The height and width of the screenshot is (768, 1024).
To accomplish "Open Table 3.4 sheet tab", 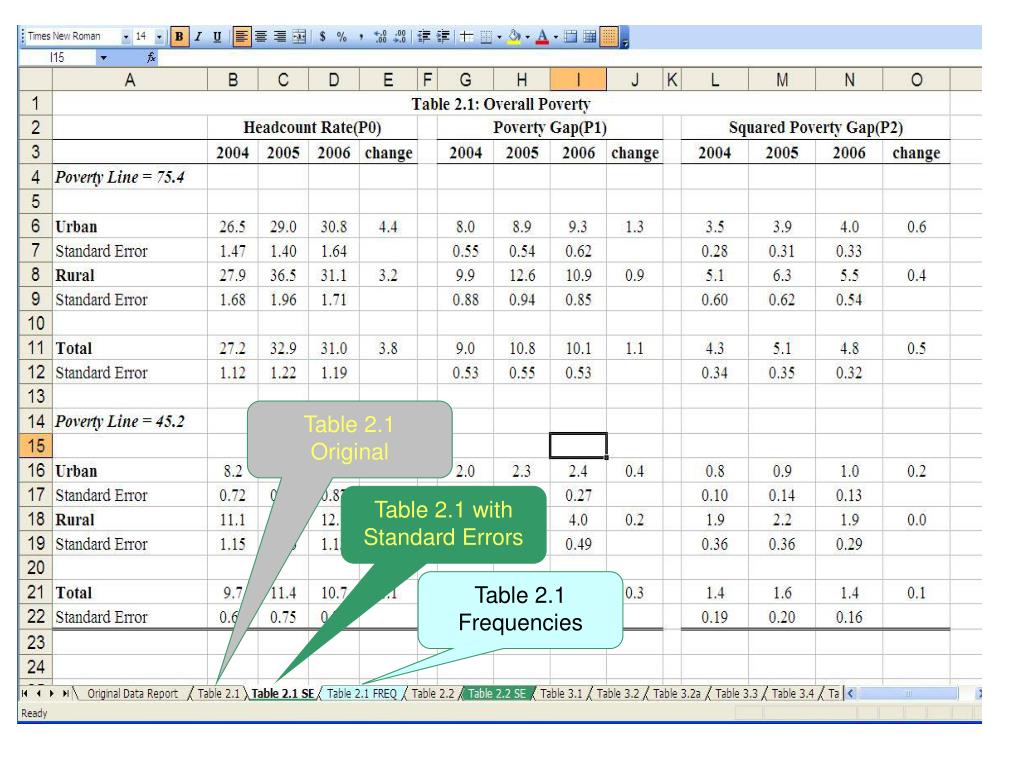I will tap(793, 694).
